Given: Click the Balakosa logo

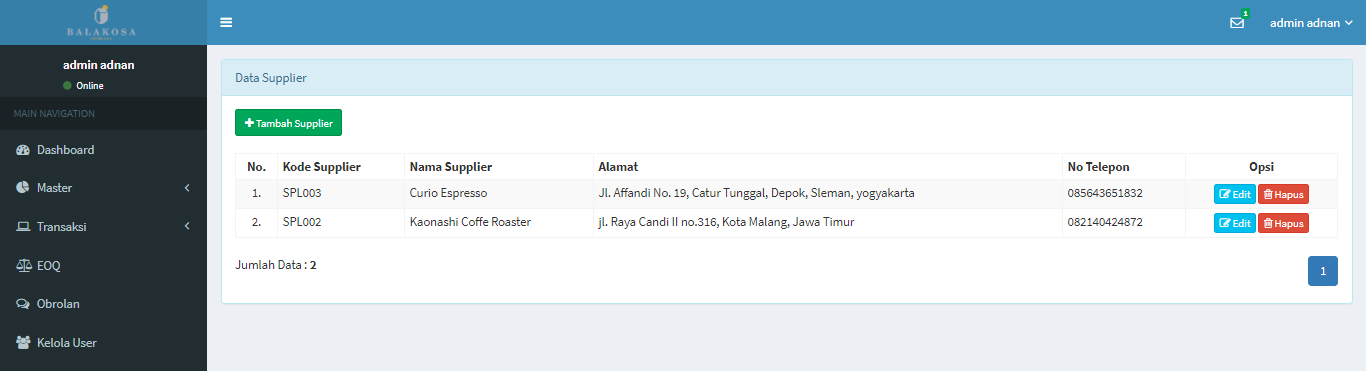Looking at the screenshot, I should tap(101, 22).
